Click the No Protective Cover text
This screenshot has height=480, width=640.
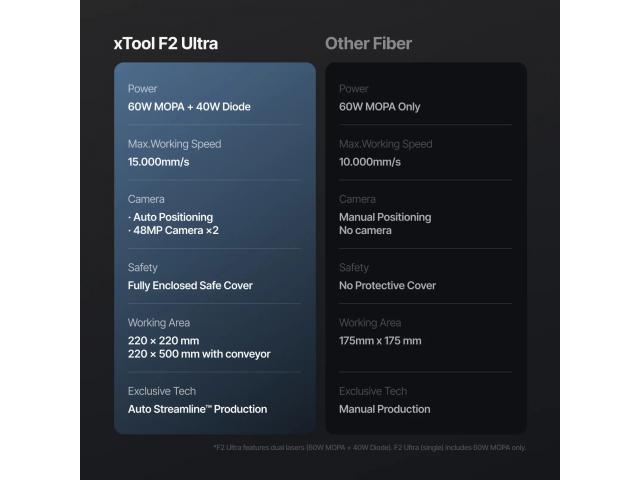point(387,286)
